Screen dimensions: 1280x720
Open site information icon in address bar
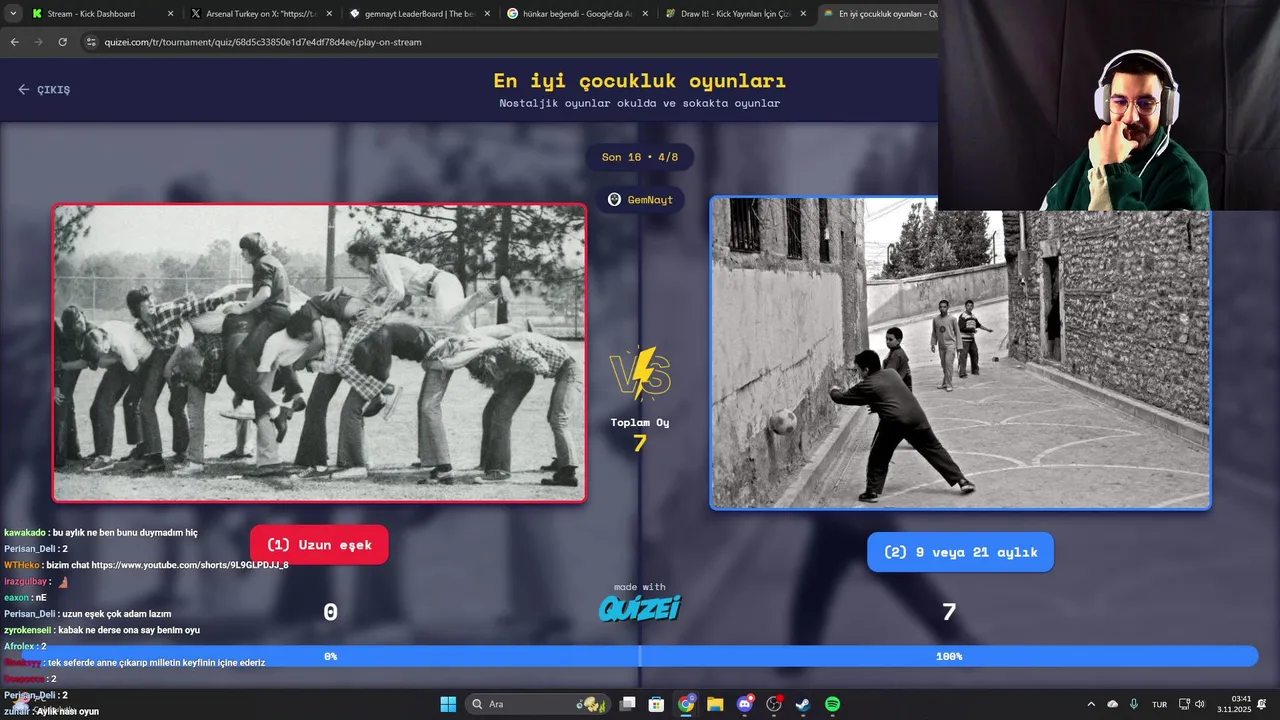pyautogui.click(x=91, y=42)
